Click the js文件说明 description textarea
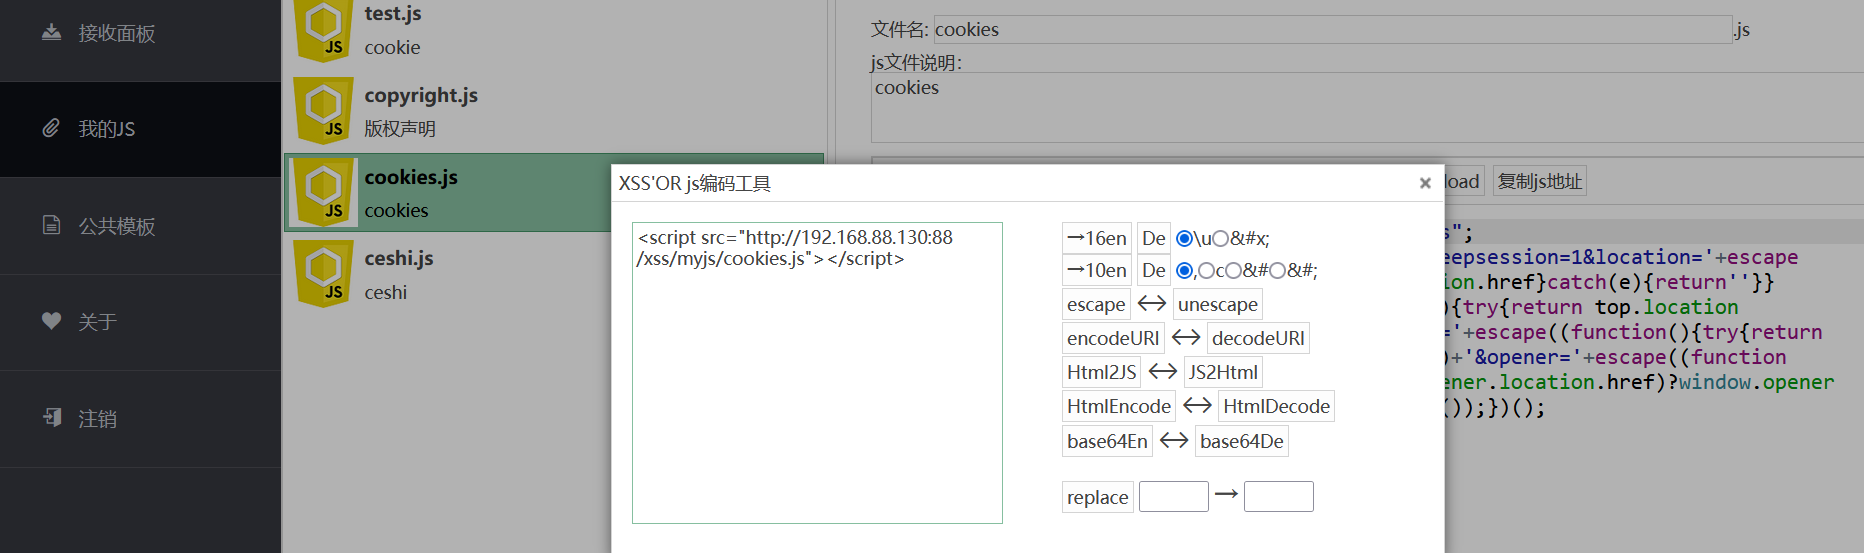 [x=1367, y=107]
